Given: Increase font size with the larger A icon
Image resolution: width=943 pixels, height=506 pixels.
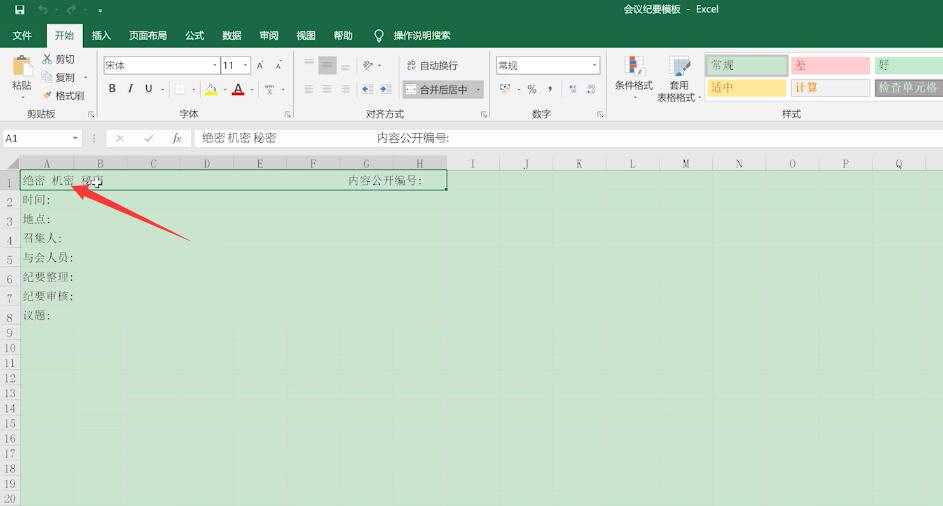Looking at the screenshot, I should tap(260, 65).
